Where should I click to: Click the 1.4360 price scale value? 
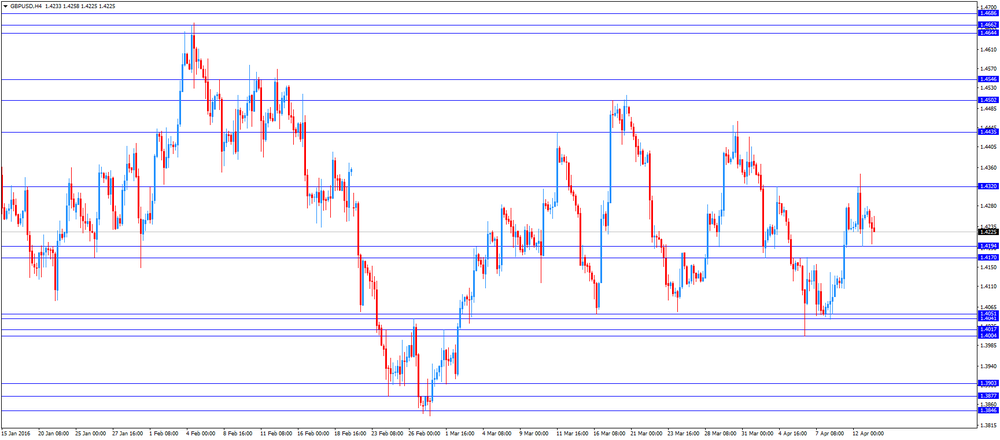coord(987,167)
